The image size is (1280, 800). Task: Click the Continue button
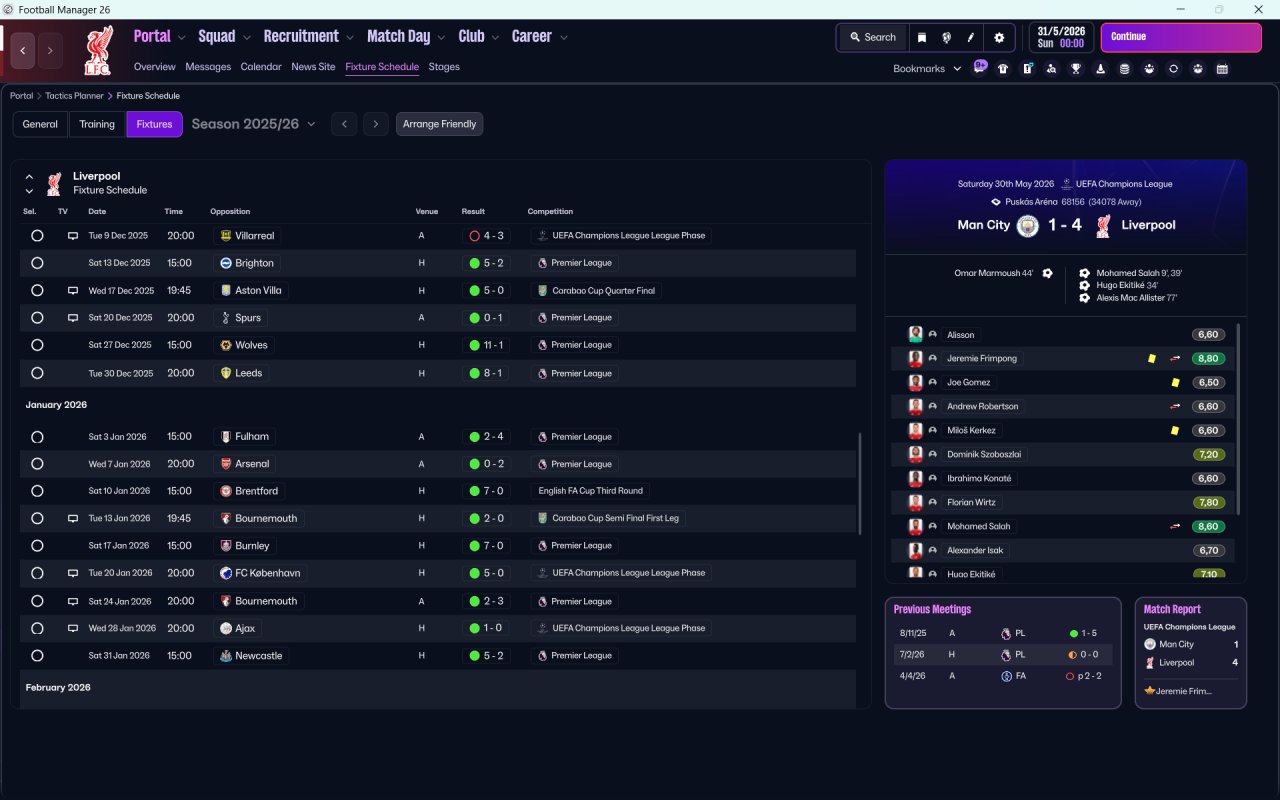coord(1181,37)
